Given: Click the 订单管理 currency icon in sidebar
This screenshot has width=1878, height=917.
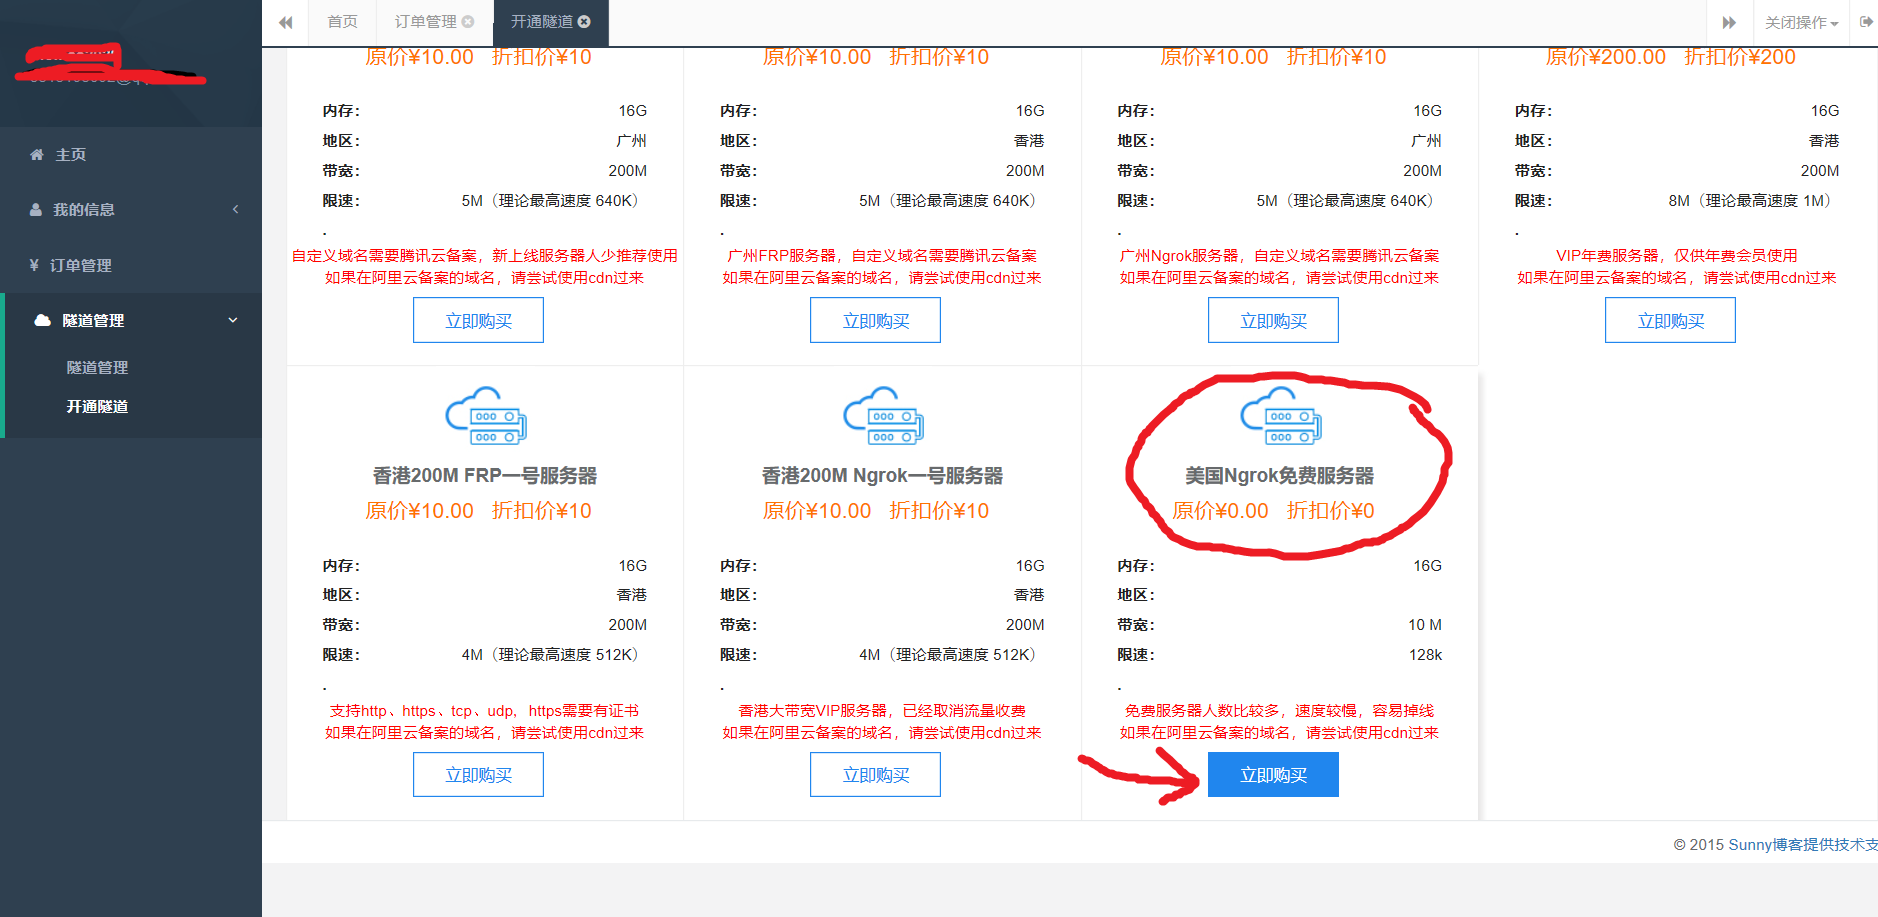Looking at the screenshot, I should click(x=37, y=265).
